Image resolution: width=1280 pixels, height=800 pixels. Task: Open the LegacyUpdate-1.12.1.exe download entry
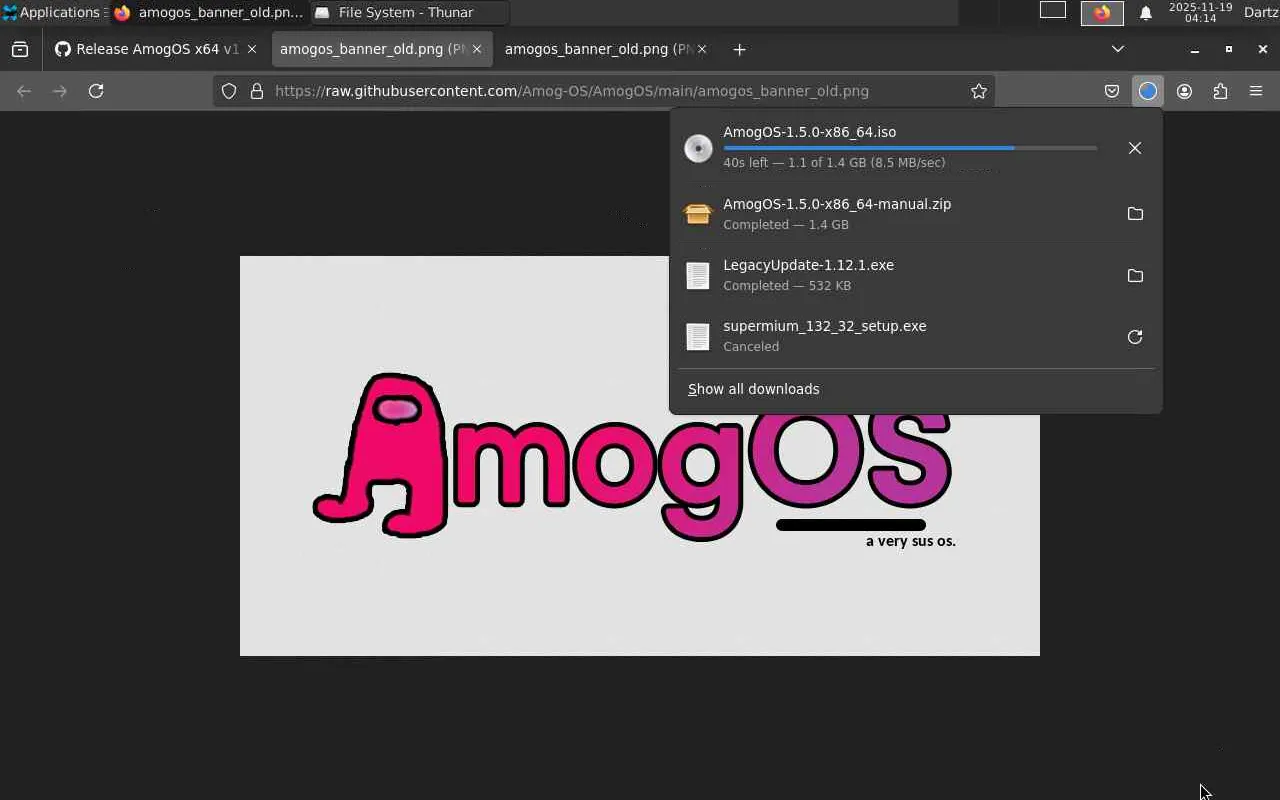click(890, 275)
